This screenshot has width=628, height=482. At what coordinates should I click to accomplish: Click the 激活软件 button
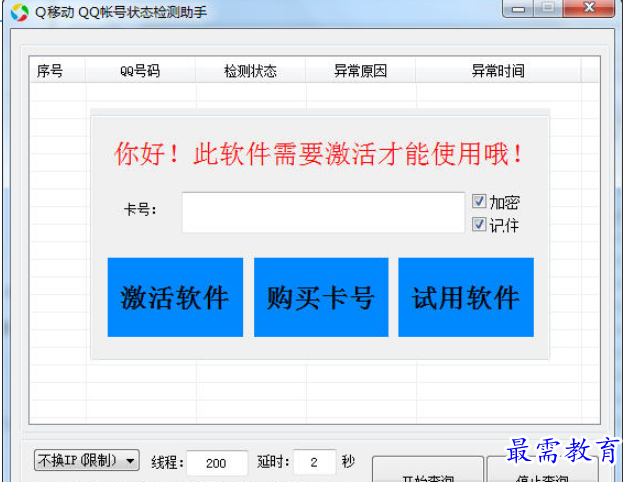(x=175, y=297)
